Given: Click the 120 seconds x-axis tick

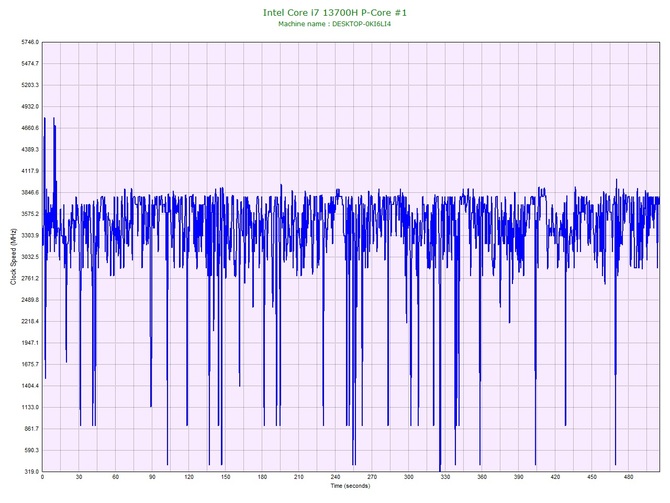Looking at the screenshot, I should coord(189,477).
